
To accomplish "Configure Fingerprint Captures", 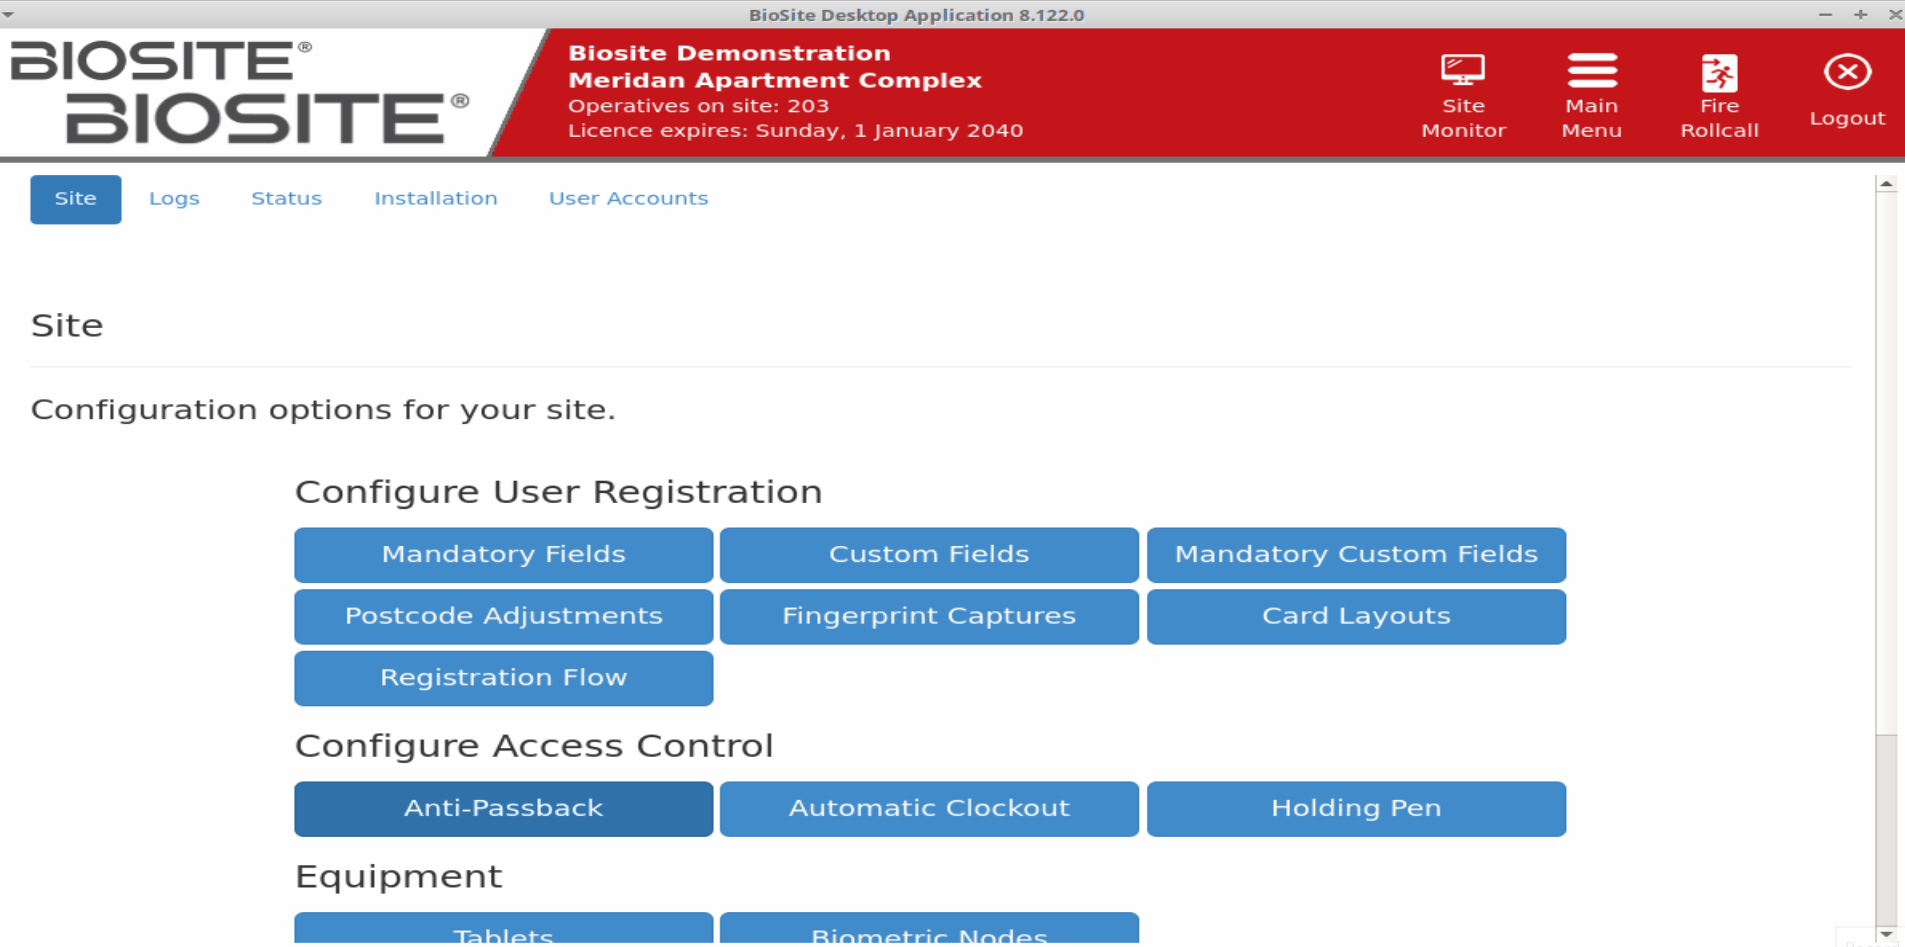I will (x=929, y=617).
